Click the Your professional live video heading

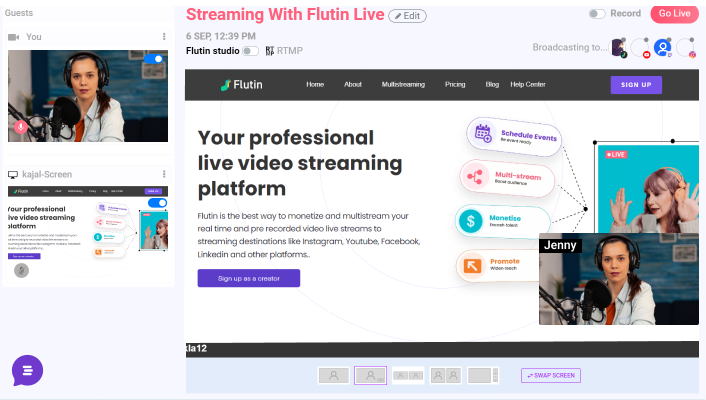click(x=300, y=163)
